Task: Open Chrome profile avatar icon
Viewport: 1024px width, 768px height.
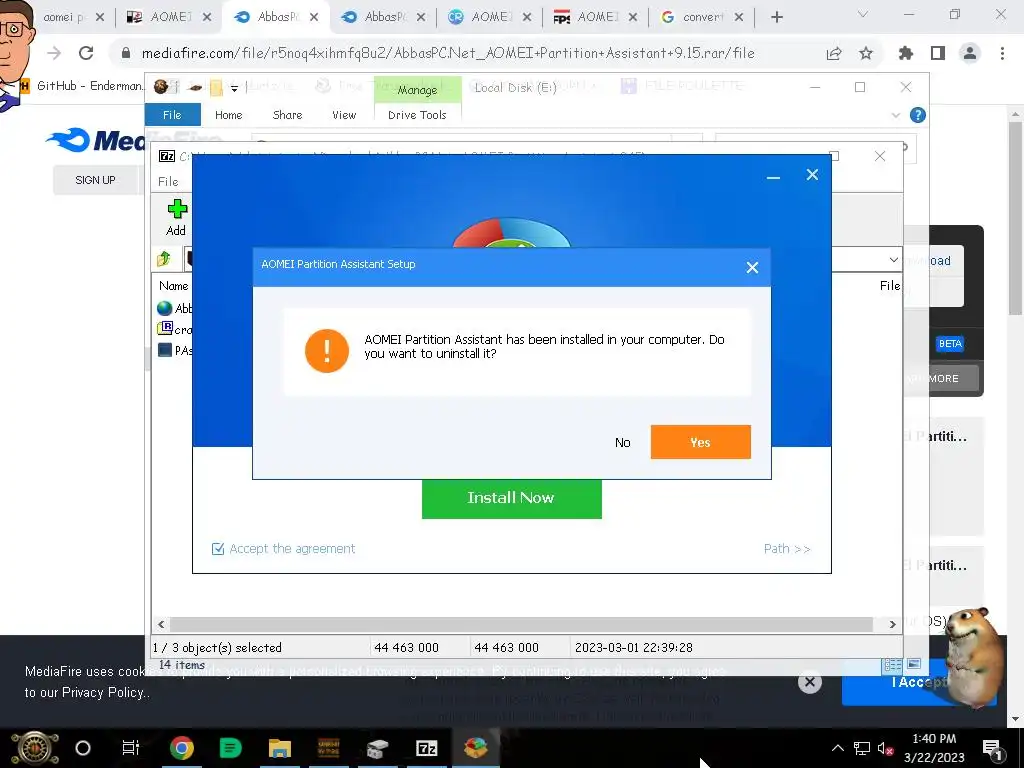Action: (970, 54)
